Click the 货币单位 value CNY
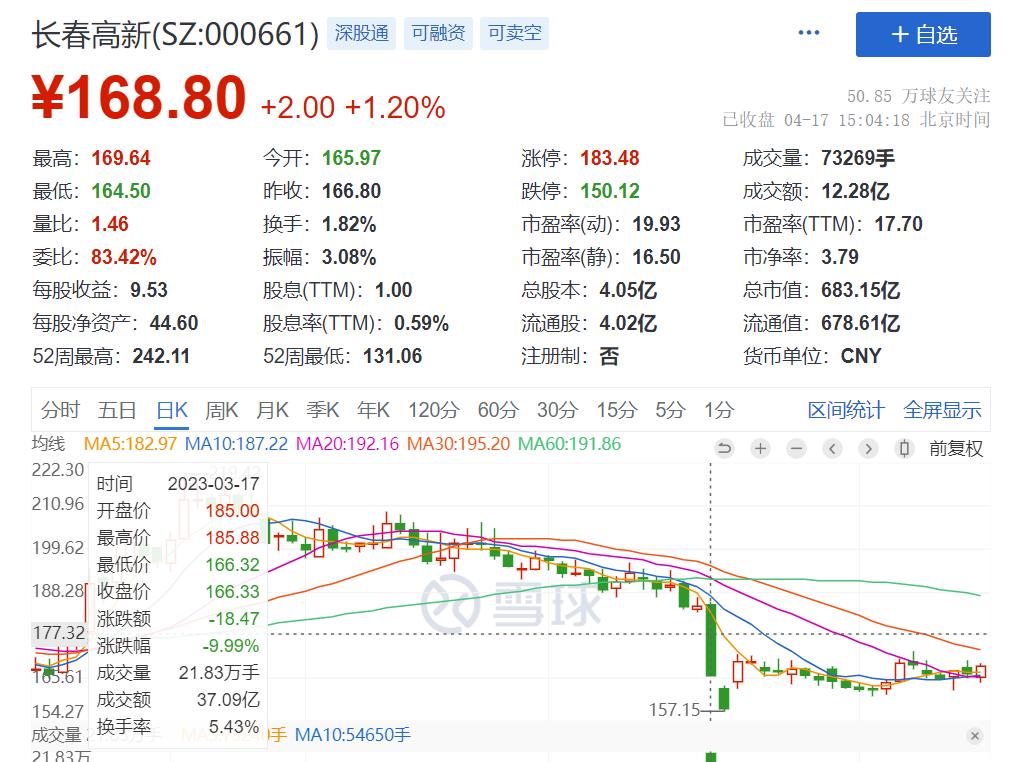1015x762 pixels. [861, 356]
